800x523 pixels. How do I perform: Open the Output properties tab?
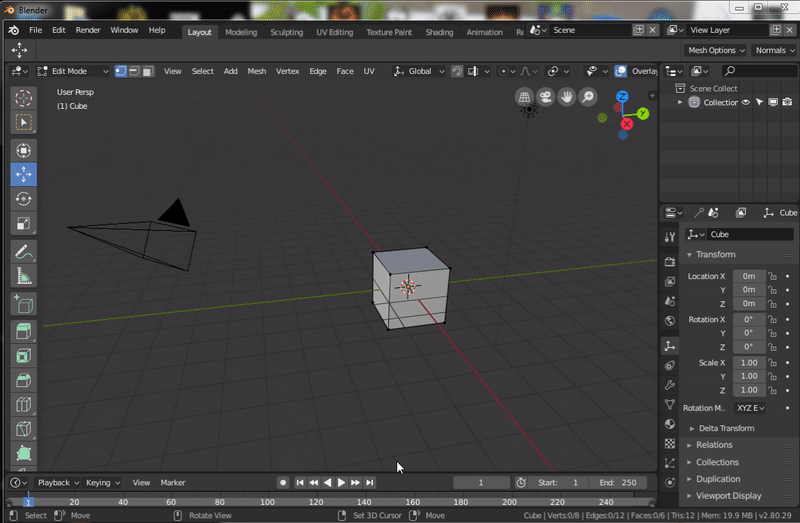coord(670,281)
